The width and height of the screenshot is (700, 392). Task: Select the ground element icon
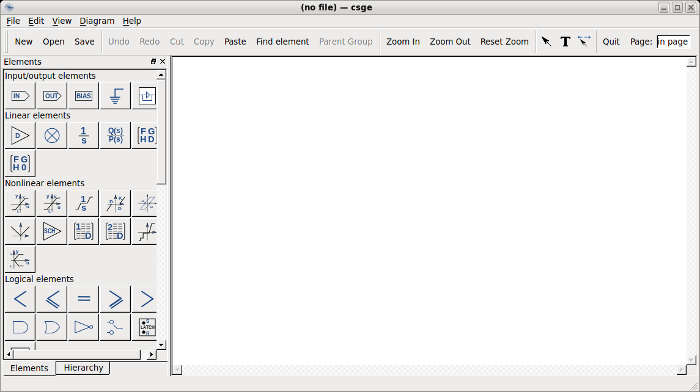(115, 96)
